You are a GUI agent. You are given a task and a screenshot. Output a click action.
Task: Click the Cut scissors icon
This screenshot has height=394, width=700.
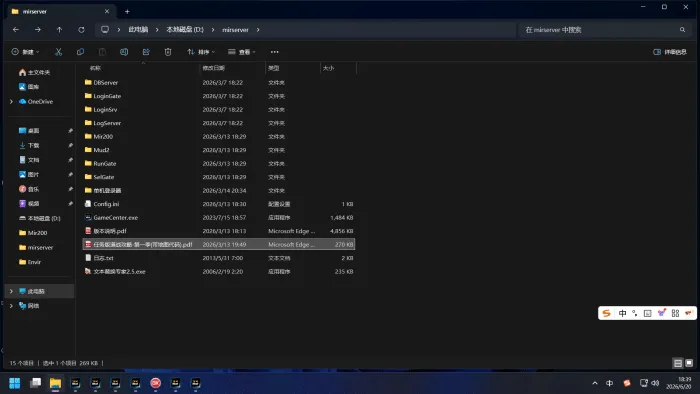click(58, 52)
